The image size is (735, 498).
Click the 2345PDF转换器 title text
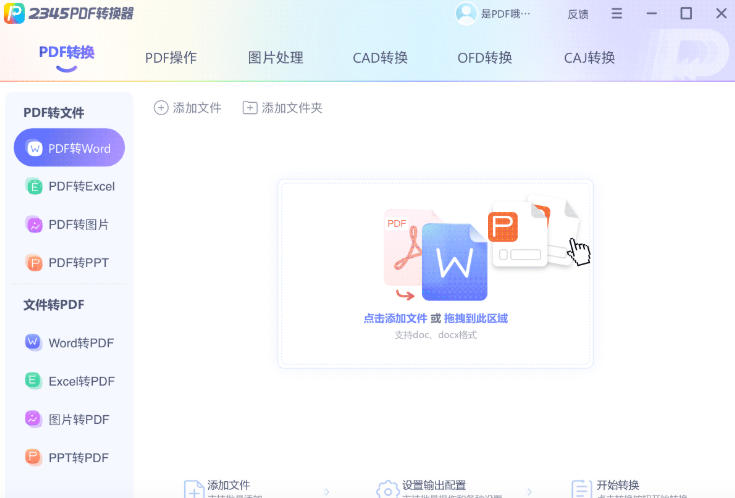coord(81,14)
